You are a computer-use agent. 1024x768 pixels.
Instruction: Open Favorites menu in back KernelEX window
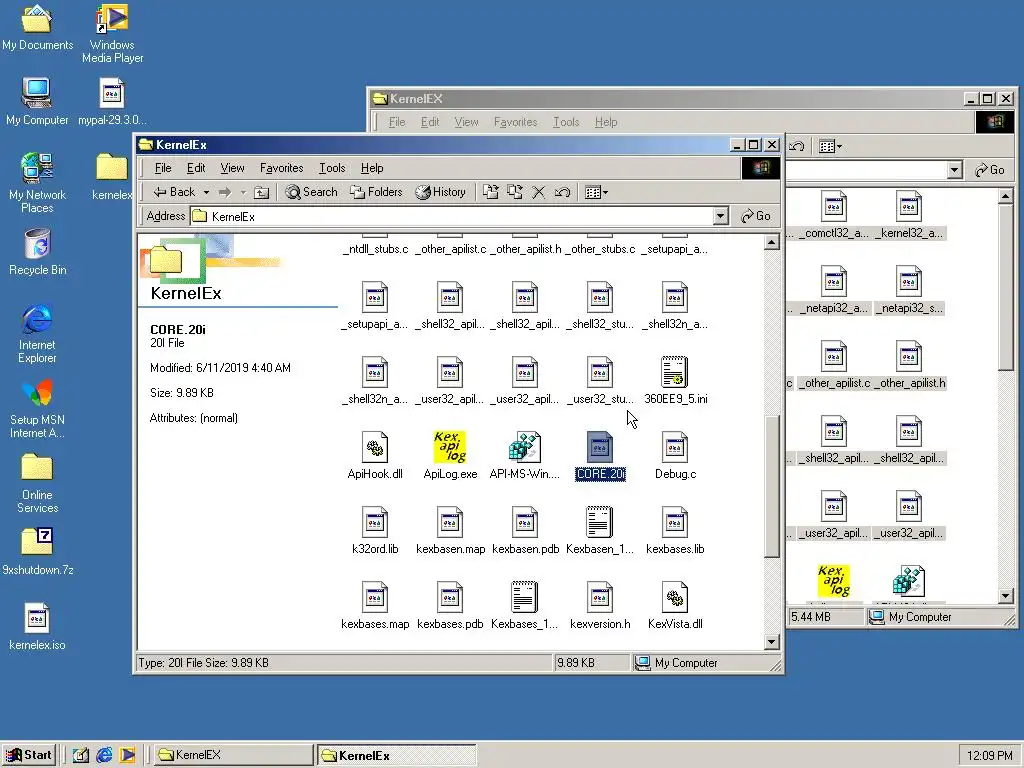pyautogui.click(x=515, y=122)
